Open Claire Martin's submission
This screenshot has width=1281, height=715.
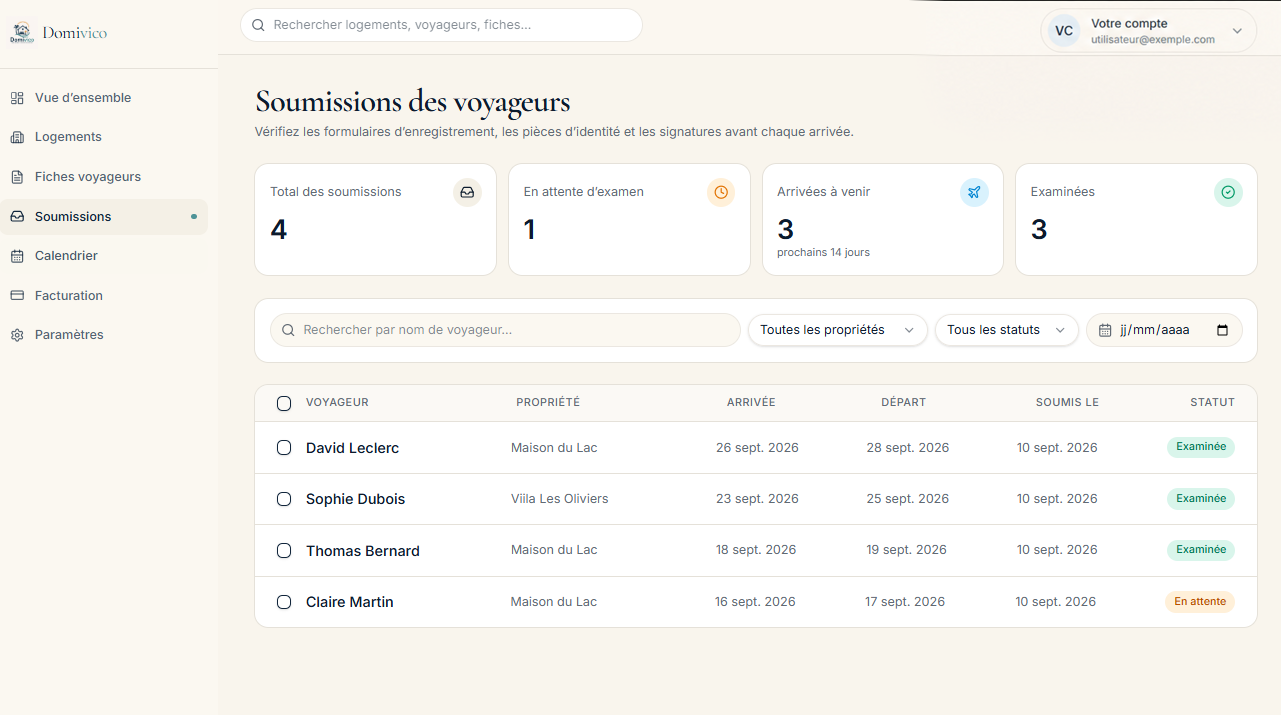350,602
